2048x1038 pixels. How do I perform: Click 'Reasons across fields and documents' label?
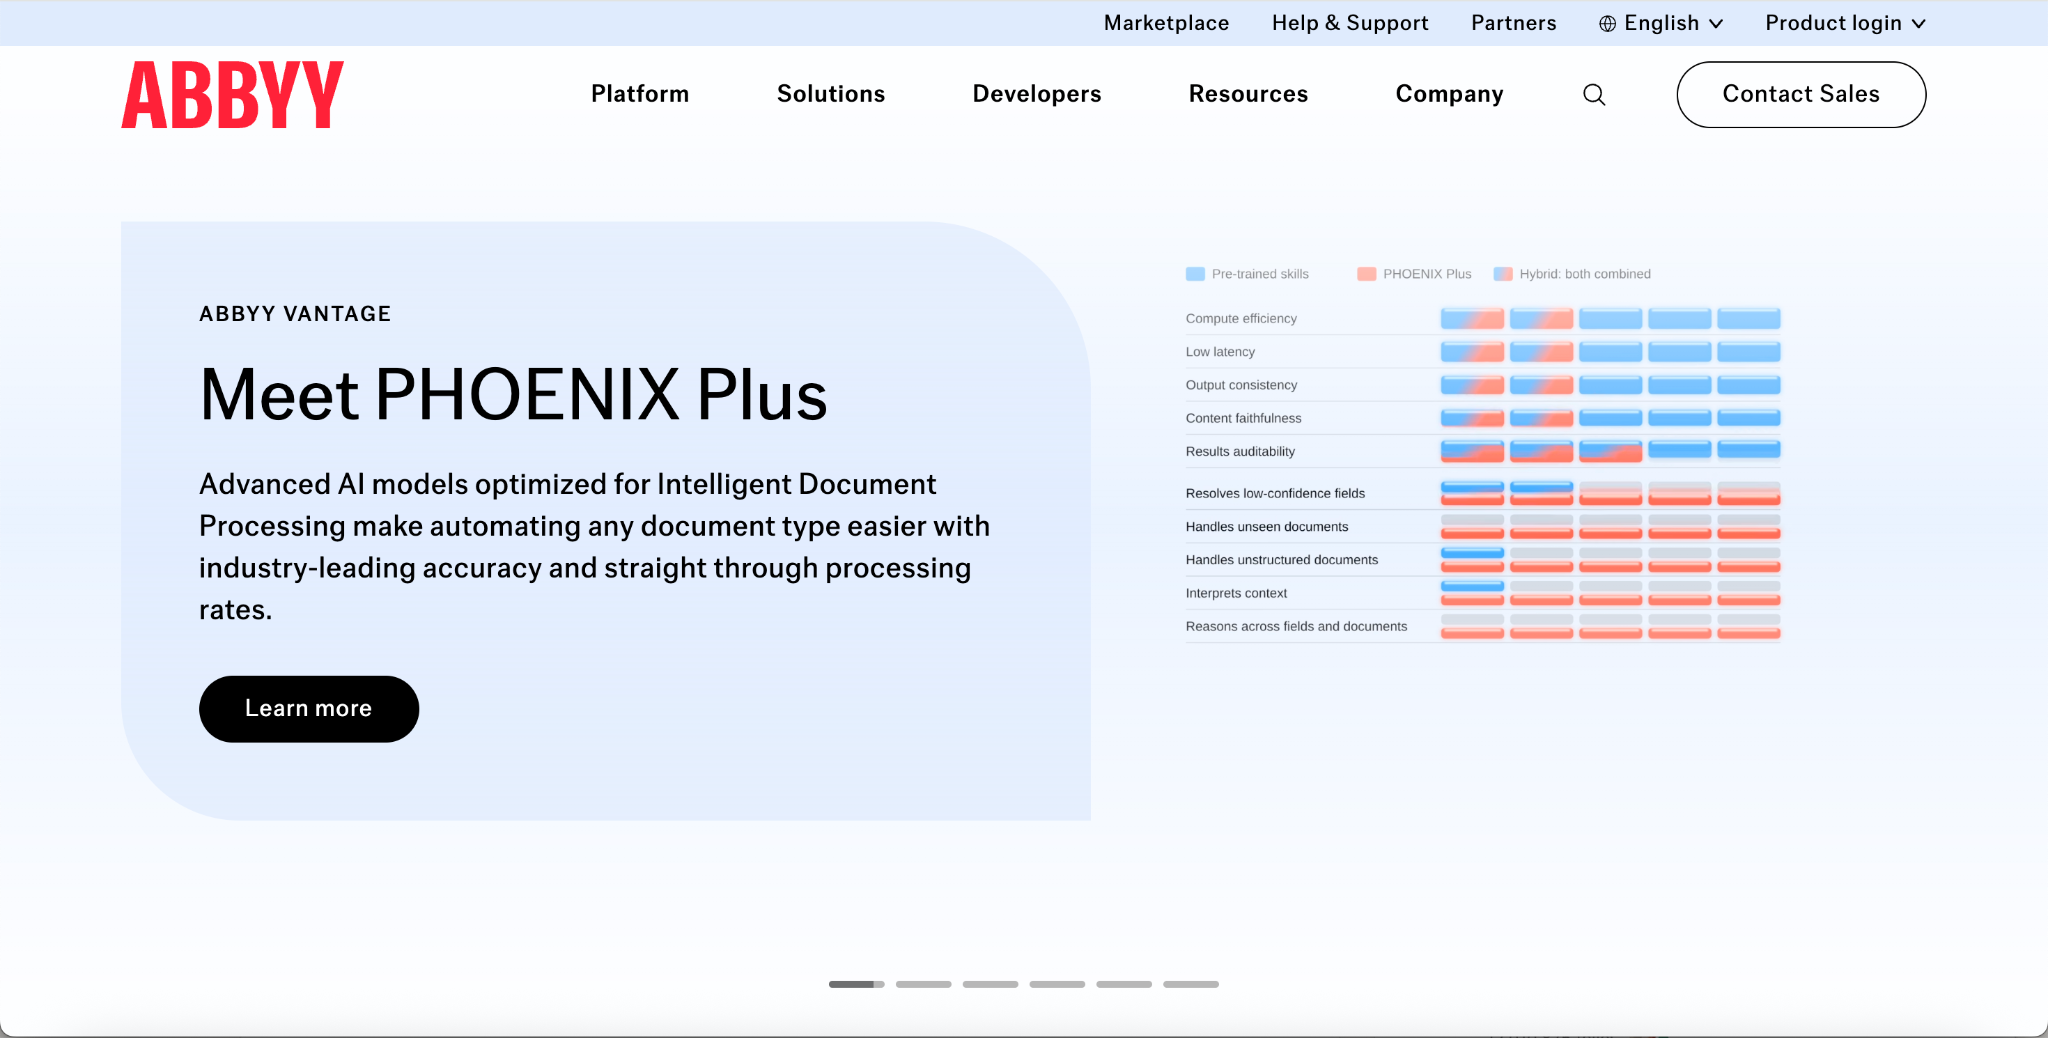click(x=1296, y=627)
